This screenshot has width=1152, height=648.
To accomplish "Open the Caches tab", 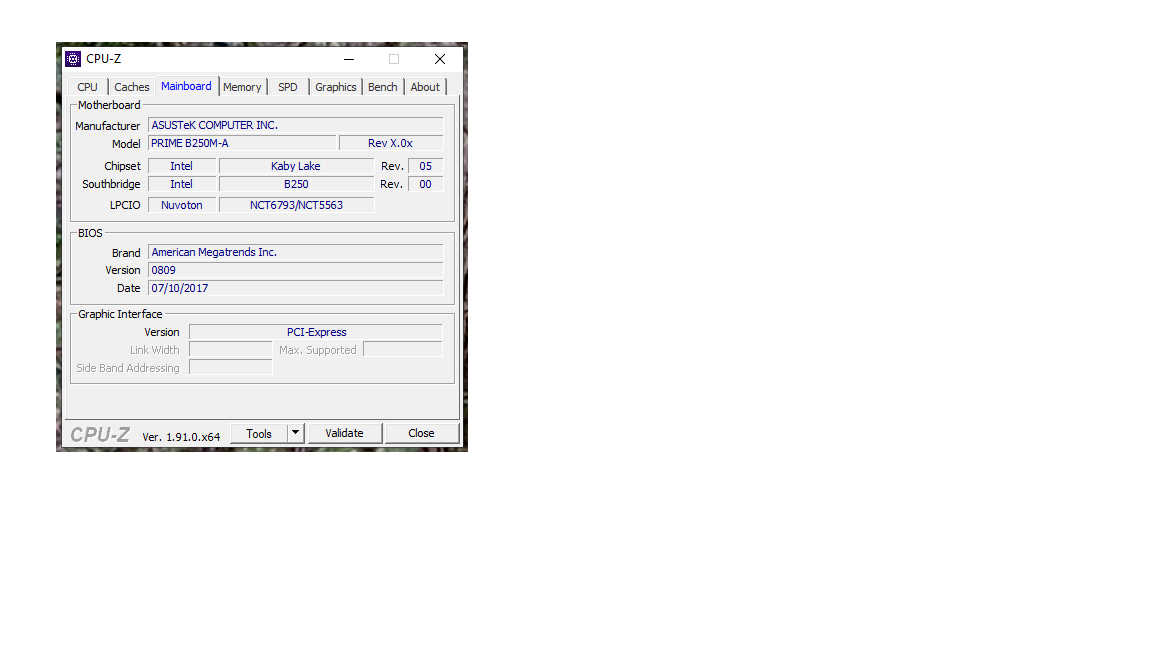I will [132, 87].
